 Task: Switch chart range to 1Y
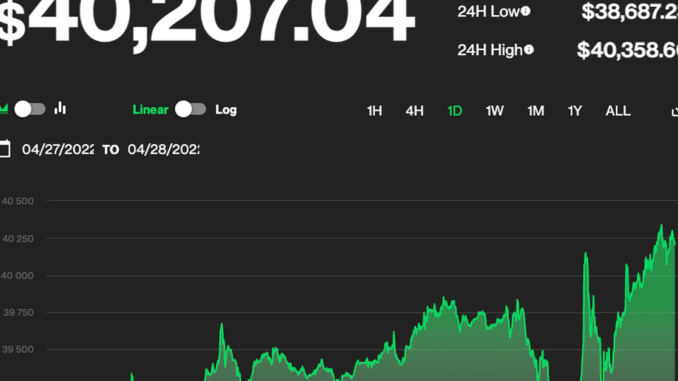(x=575, y=111)
